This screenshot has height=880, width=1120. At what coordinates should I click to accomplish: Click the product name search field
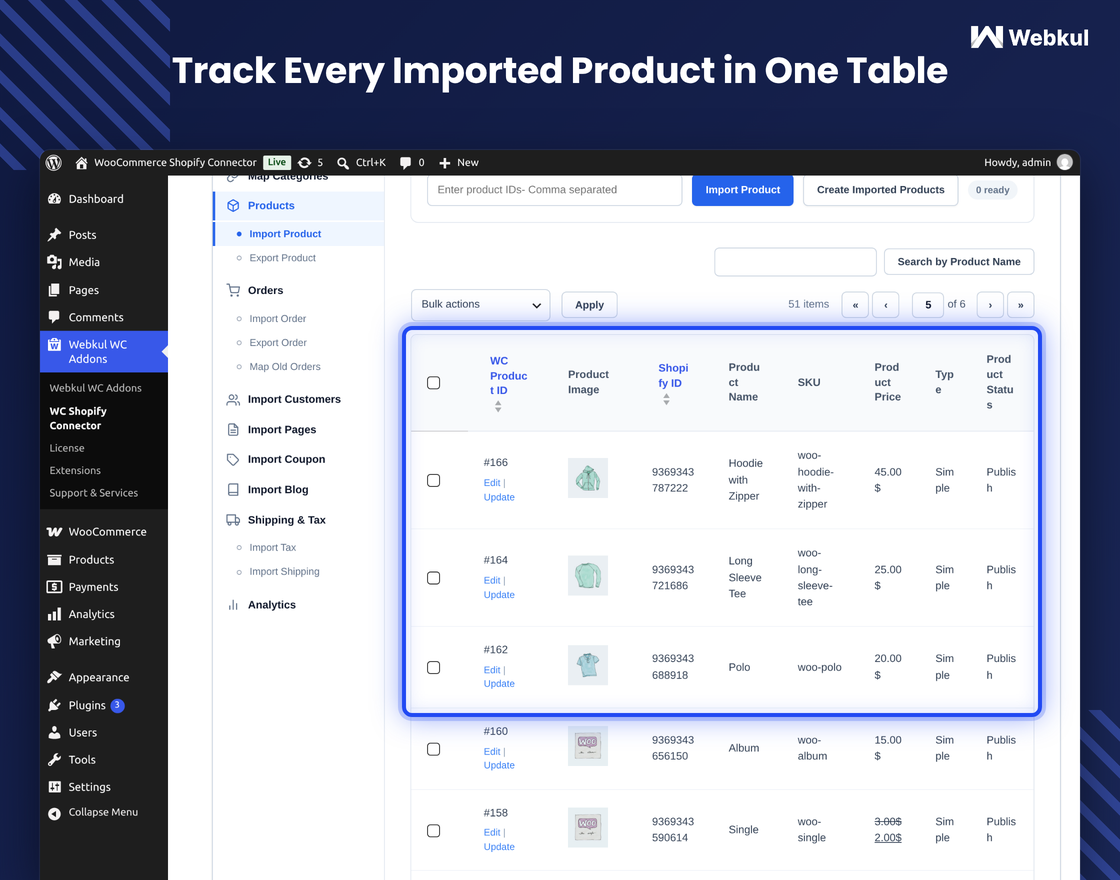pyautogui.click(x=795, y=262)
